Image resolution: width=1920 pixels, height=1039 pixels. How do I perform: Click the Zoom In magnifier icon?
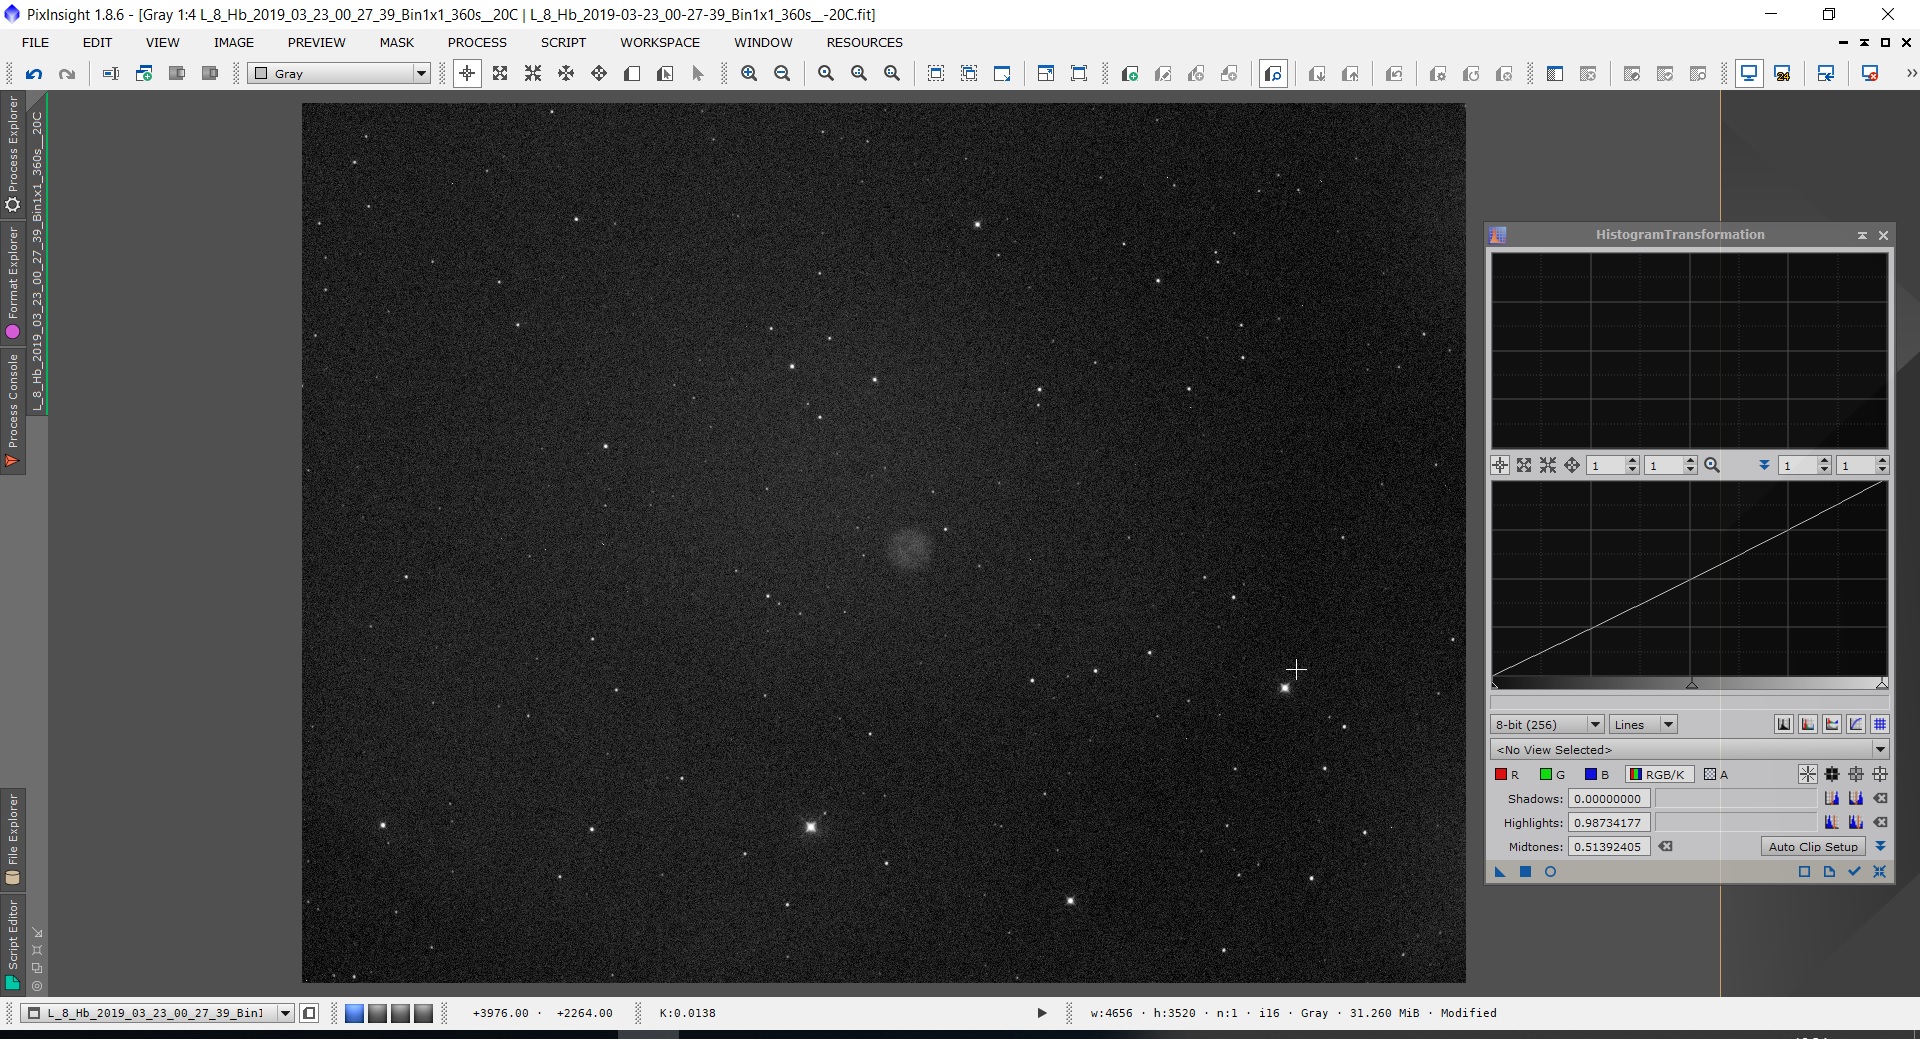tap(749, 73)
